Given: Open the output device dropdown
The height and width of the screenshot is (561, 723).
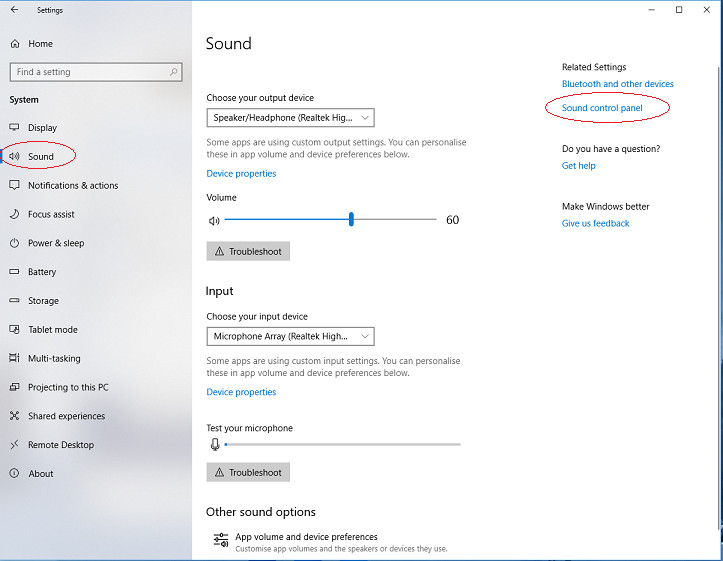Looking at the screenshot, I should [x=290, y=118].
